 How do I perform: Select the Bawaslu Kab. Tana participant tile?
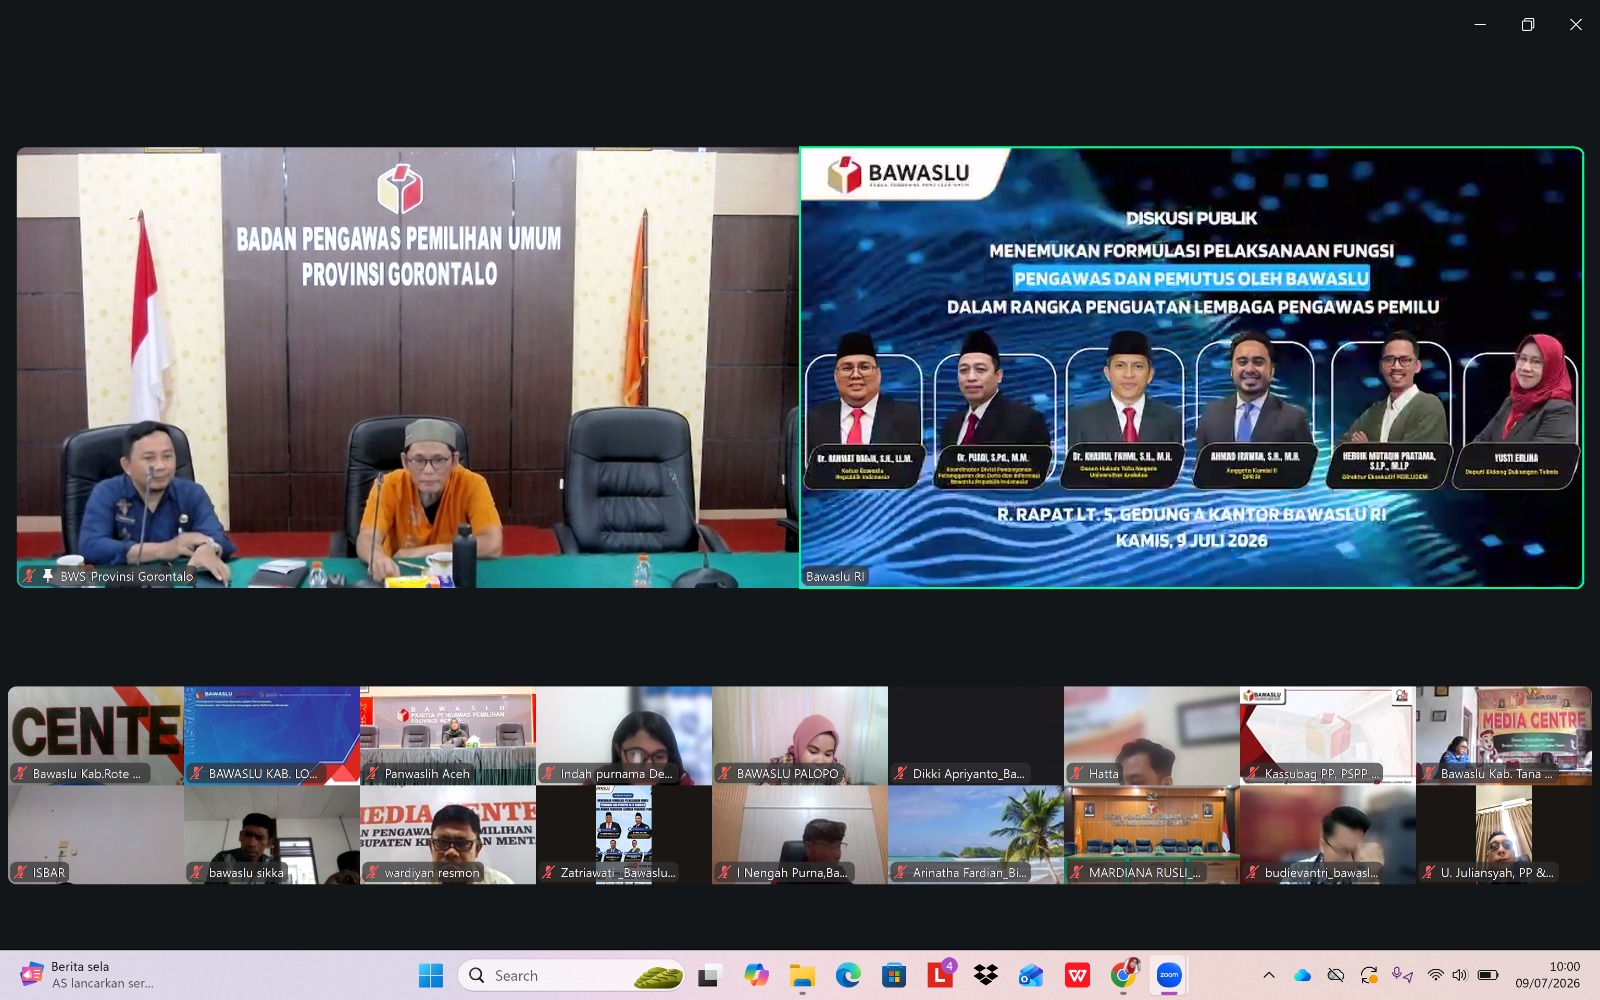[1504, 735]
